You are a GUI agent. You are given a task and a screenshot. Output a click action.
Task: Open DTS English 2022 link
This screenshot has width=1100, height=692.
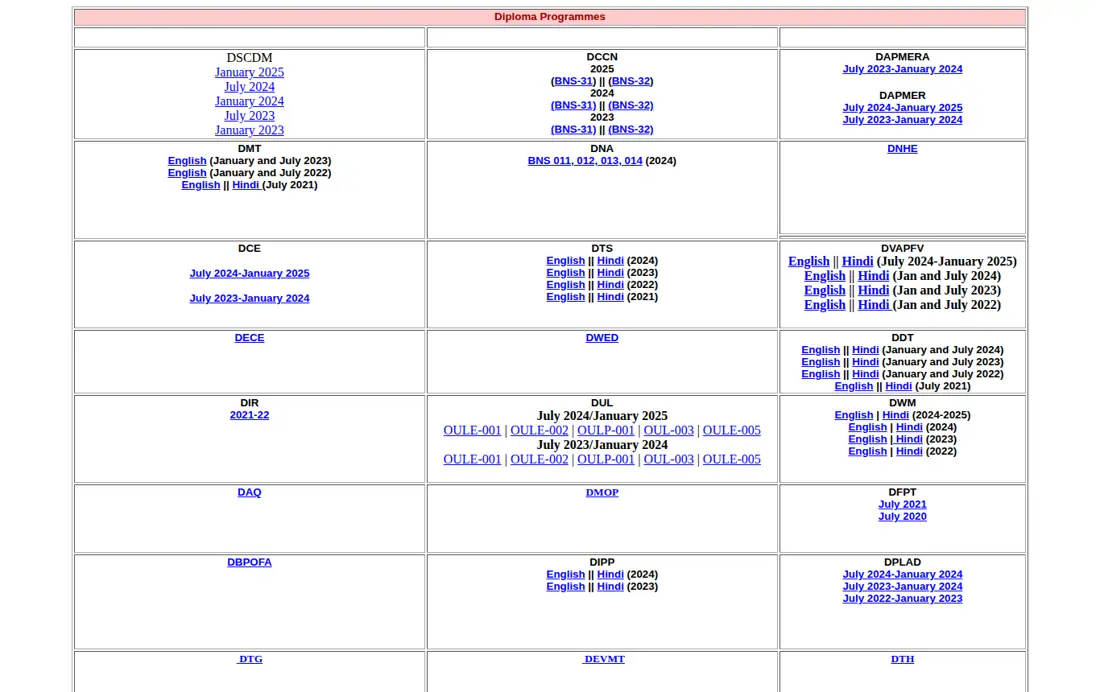click(565, 284)
